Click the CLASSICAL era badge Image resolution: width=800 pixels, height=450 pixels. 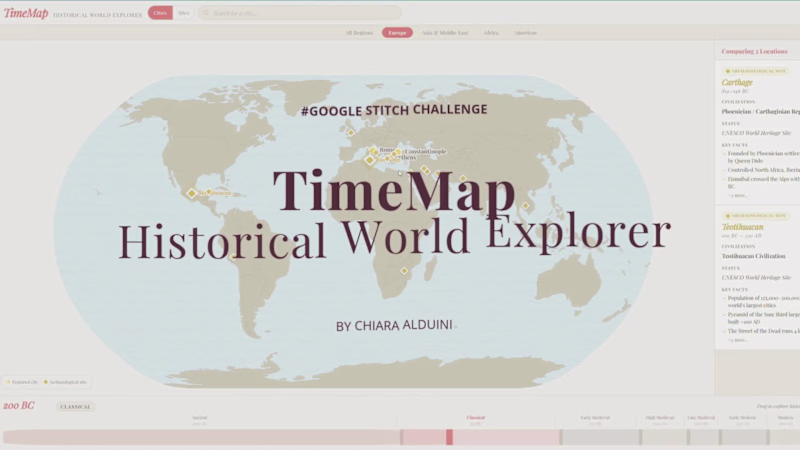tap(75, 407)
